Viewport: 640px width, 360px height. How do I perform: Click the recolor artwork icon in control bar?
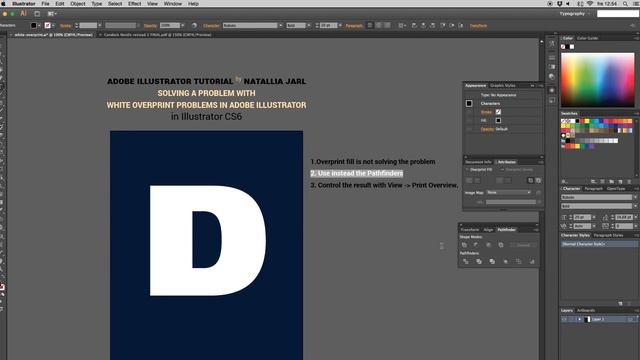[x=194, y=25]
